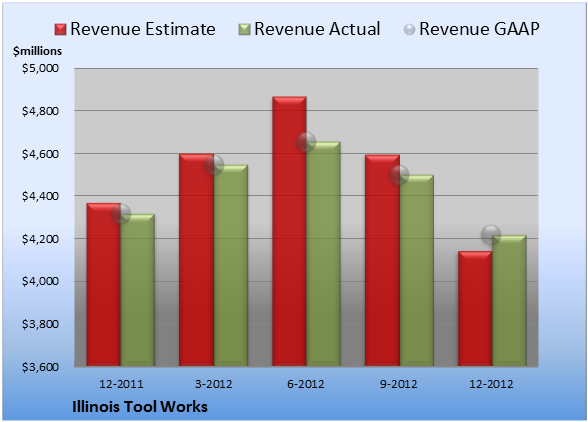
Task: Click the 'Revenue Actual' legend label
Action: 317,29
